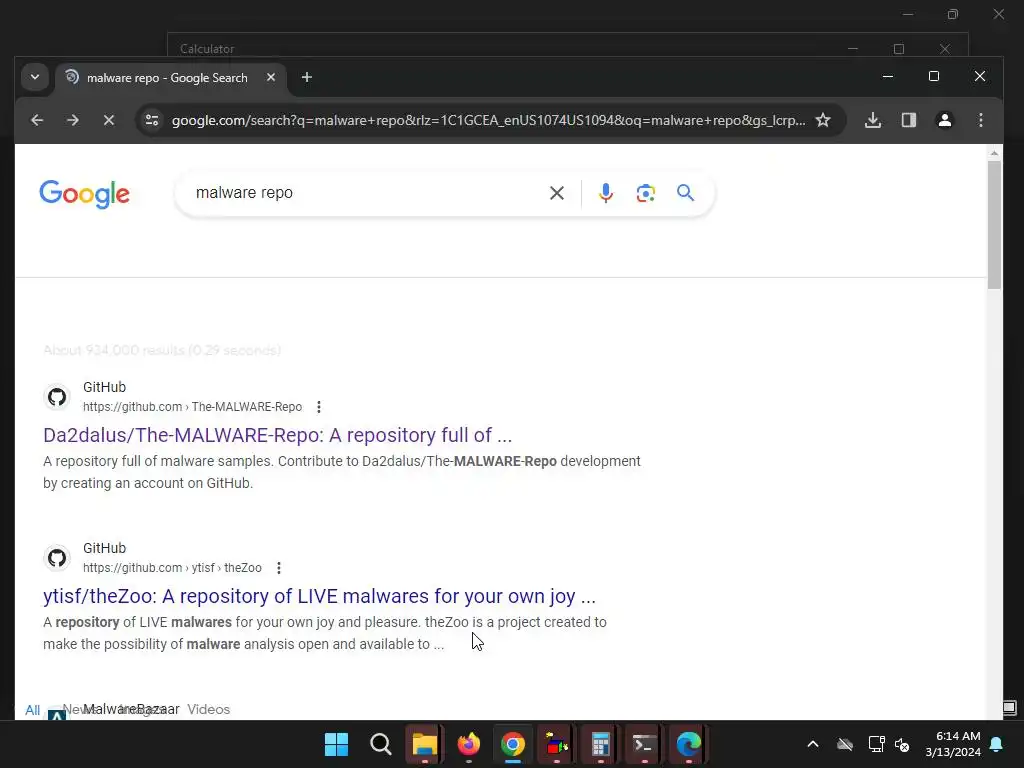
Task: Open the notifications bell icon
Action: pyautogui.click(x=997, y=744)
